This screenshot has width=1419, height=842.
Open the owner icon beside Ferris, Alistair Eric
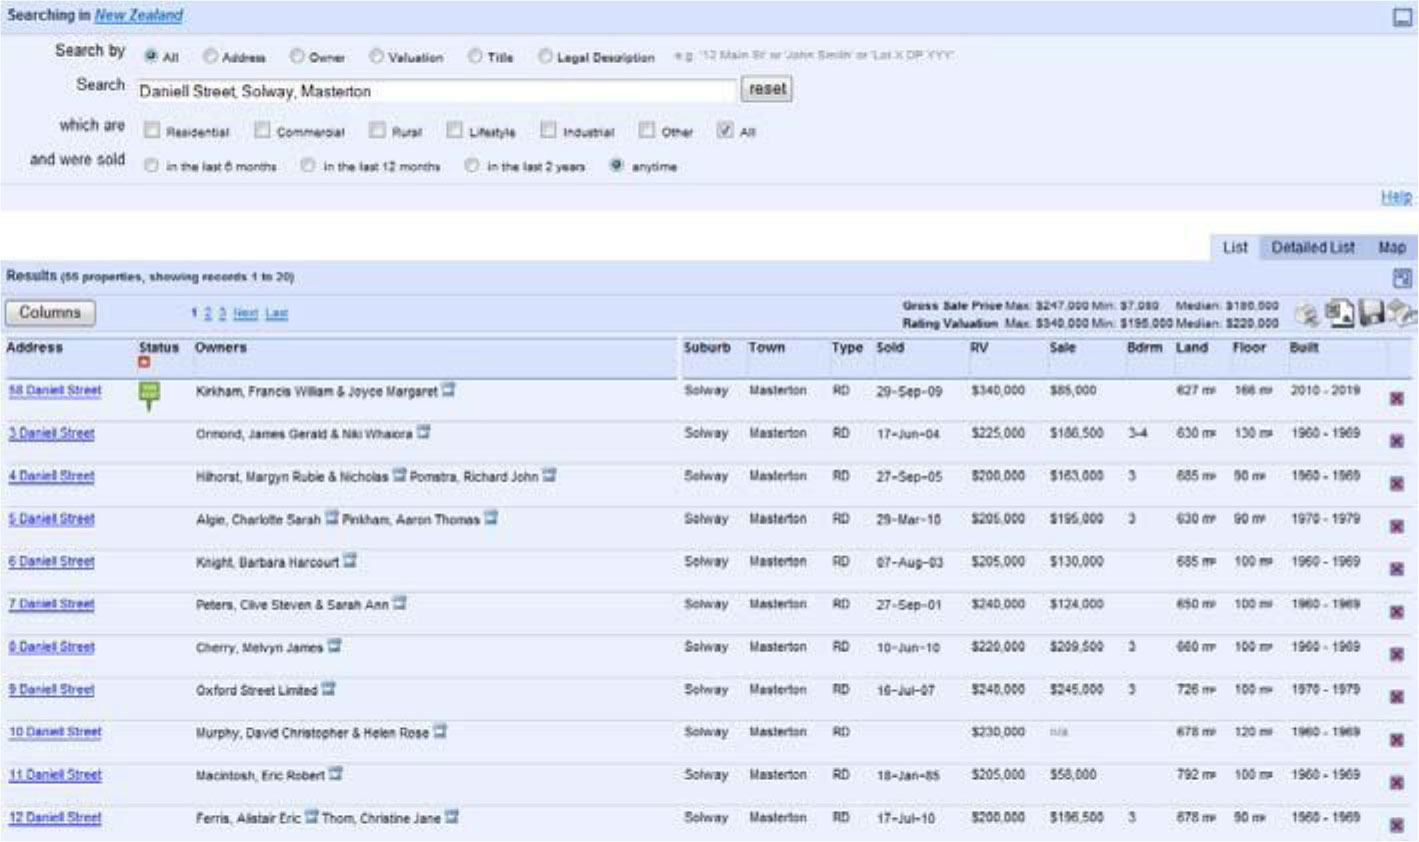click(312, 818)
